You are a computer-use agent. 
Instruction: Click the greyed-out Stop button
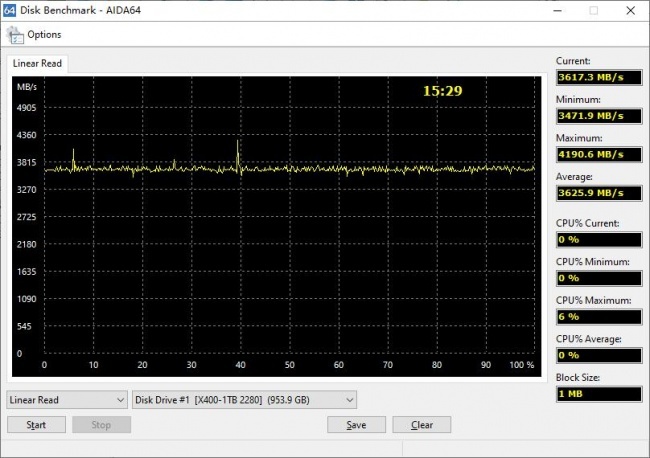click(x=102, y=425)
